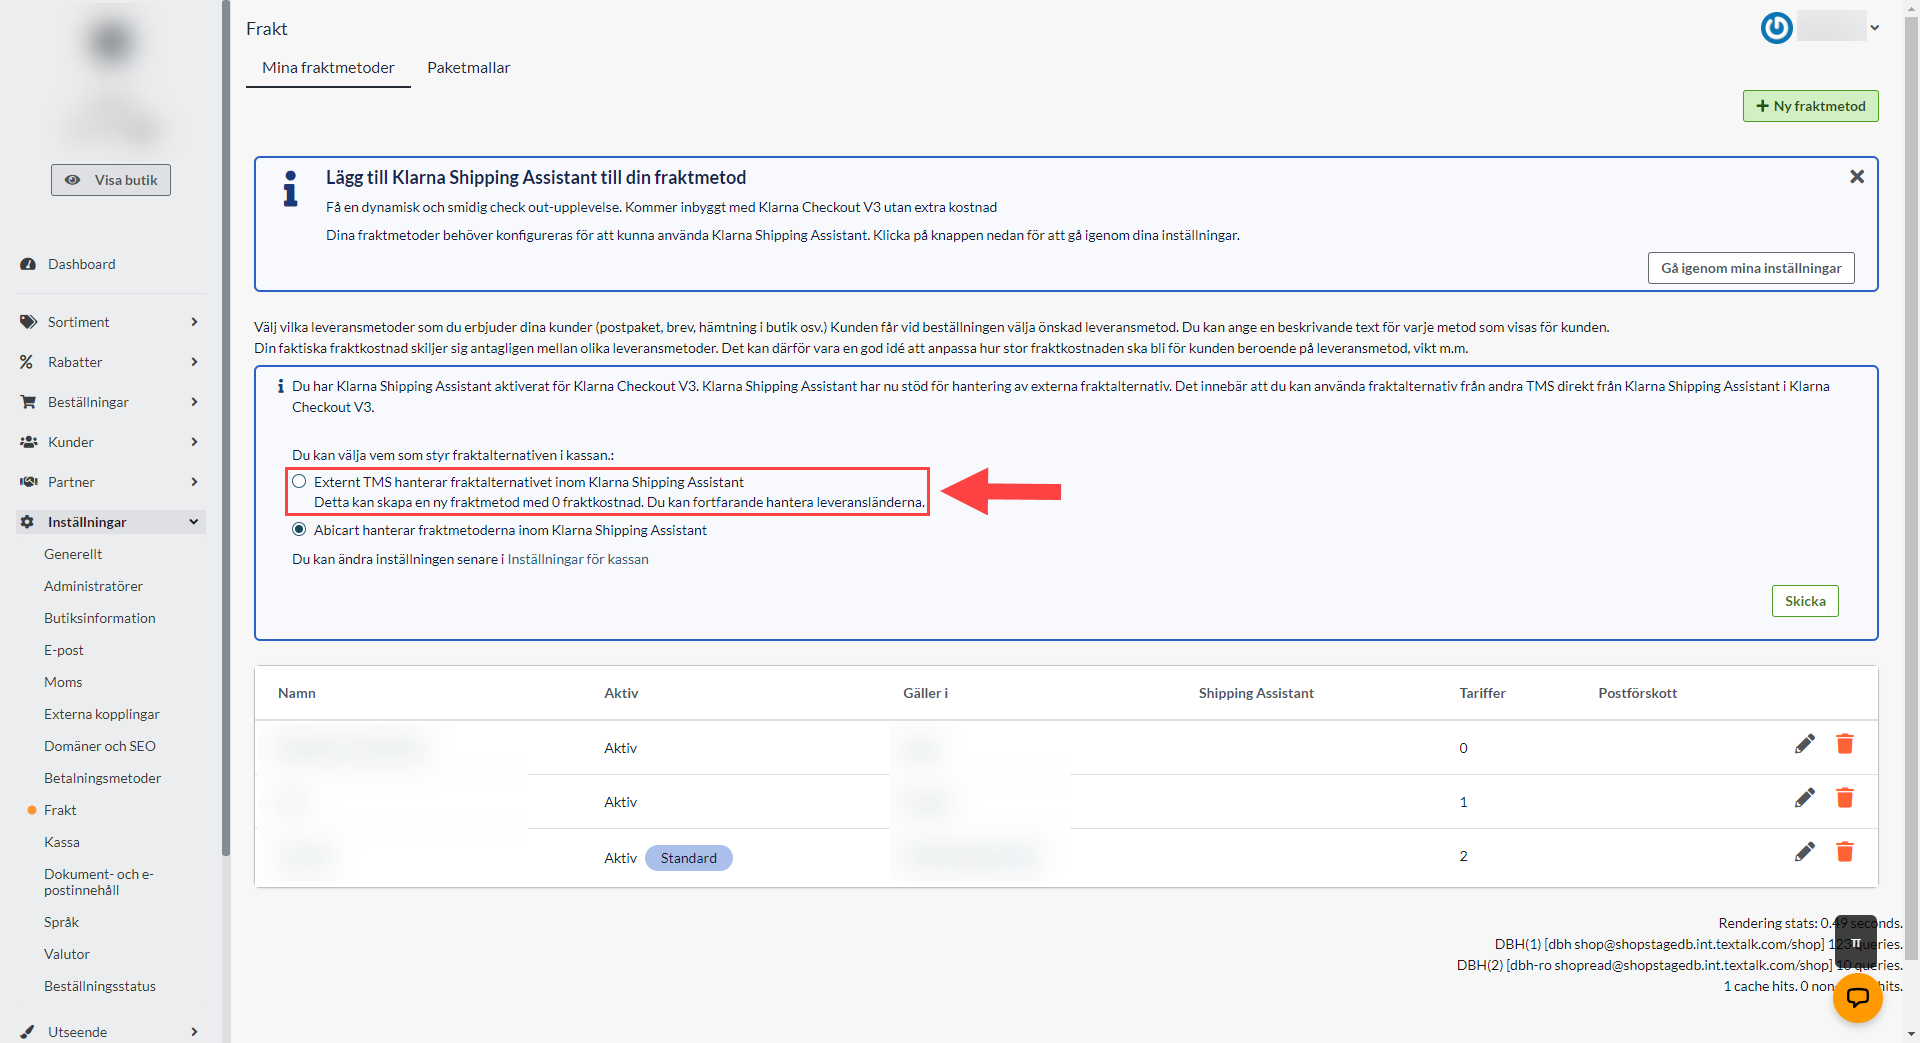Click the Postförskott column header
The image size is (1920, 1043).
[x=1637, y=693]
